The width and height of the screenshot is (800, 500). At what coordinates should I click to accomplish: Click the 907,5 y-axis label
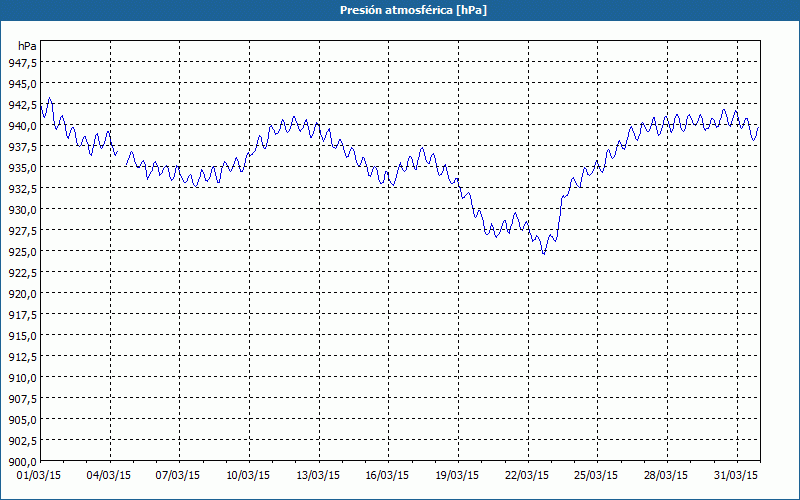click(22, 398)
